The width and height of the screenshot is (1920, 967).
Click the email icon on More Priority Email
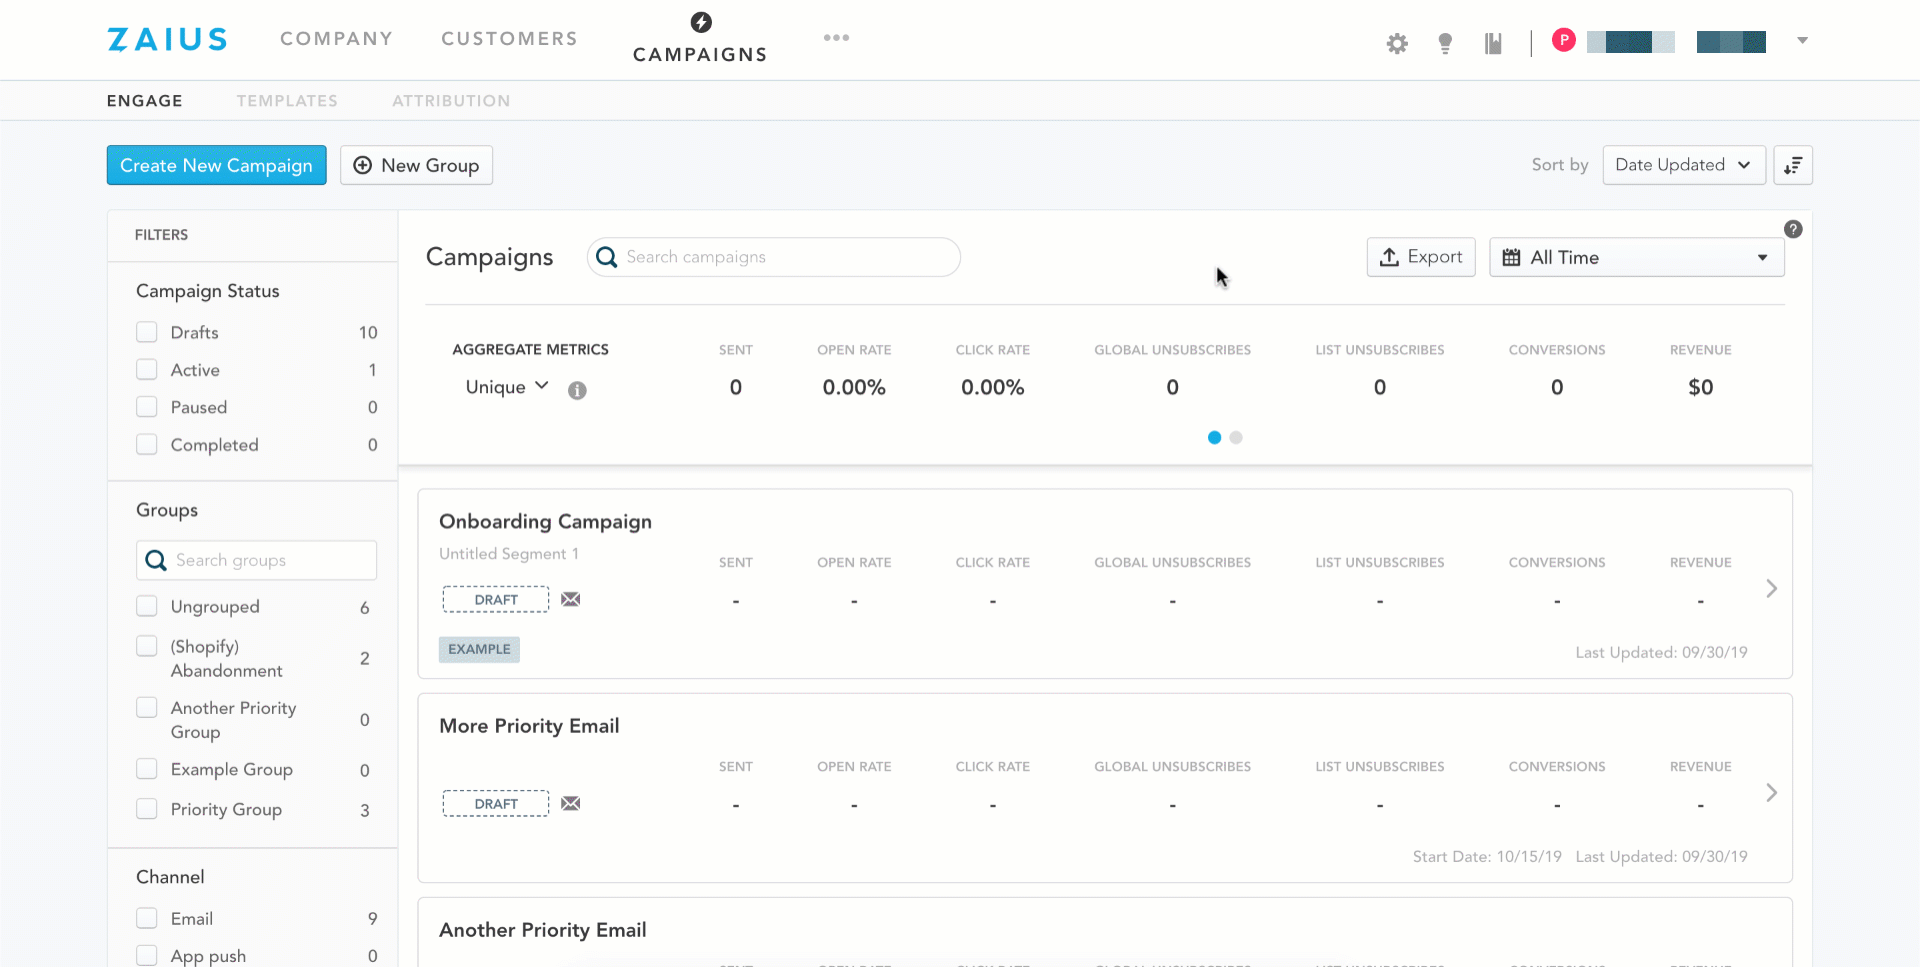pyautogui.click(x=571, y=803)
